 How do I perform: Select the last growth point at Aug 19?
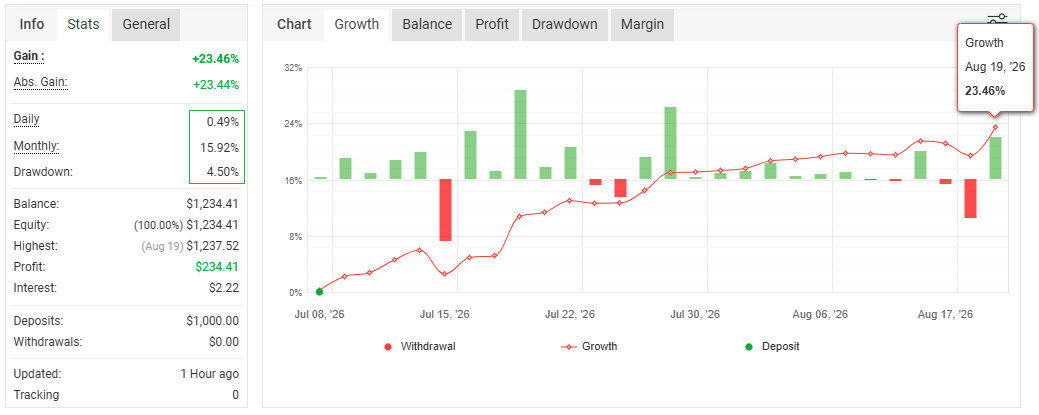click(995, 127)
